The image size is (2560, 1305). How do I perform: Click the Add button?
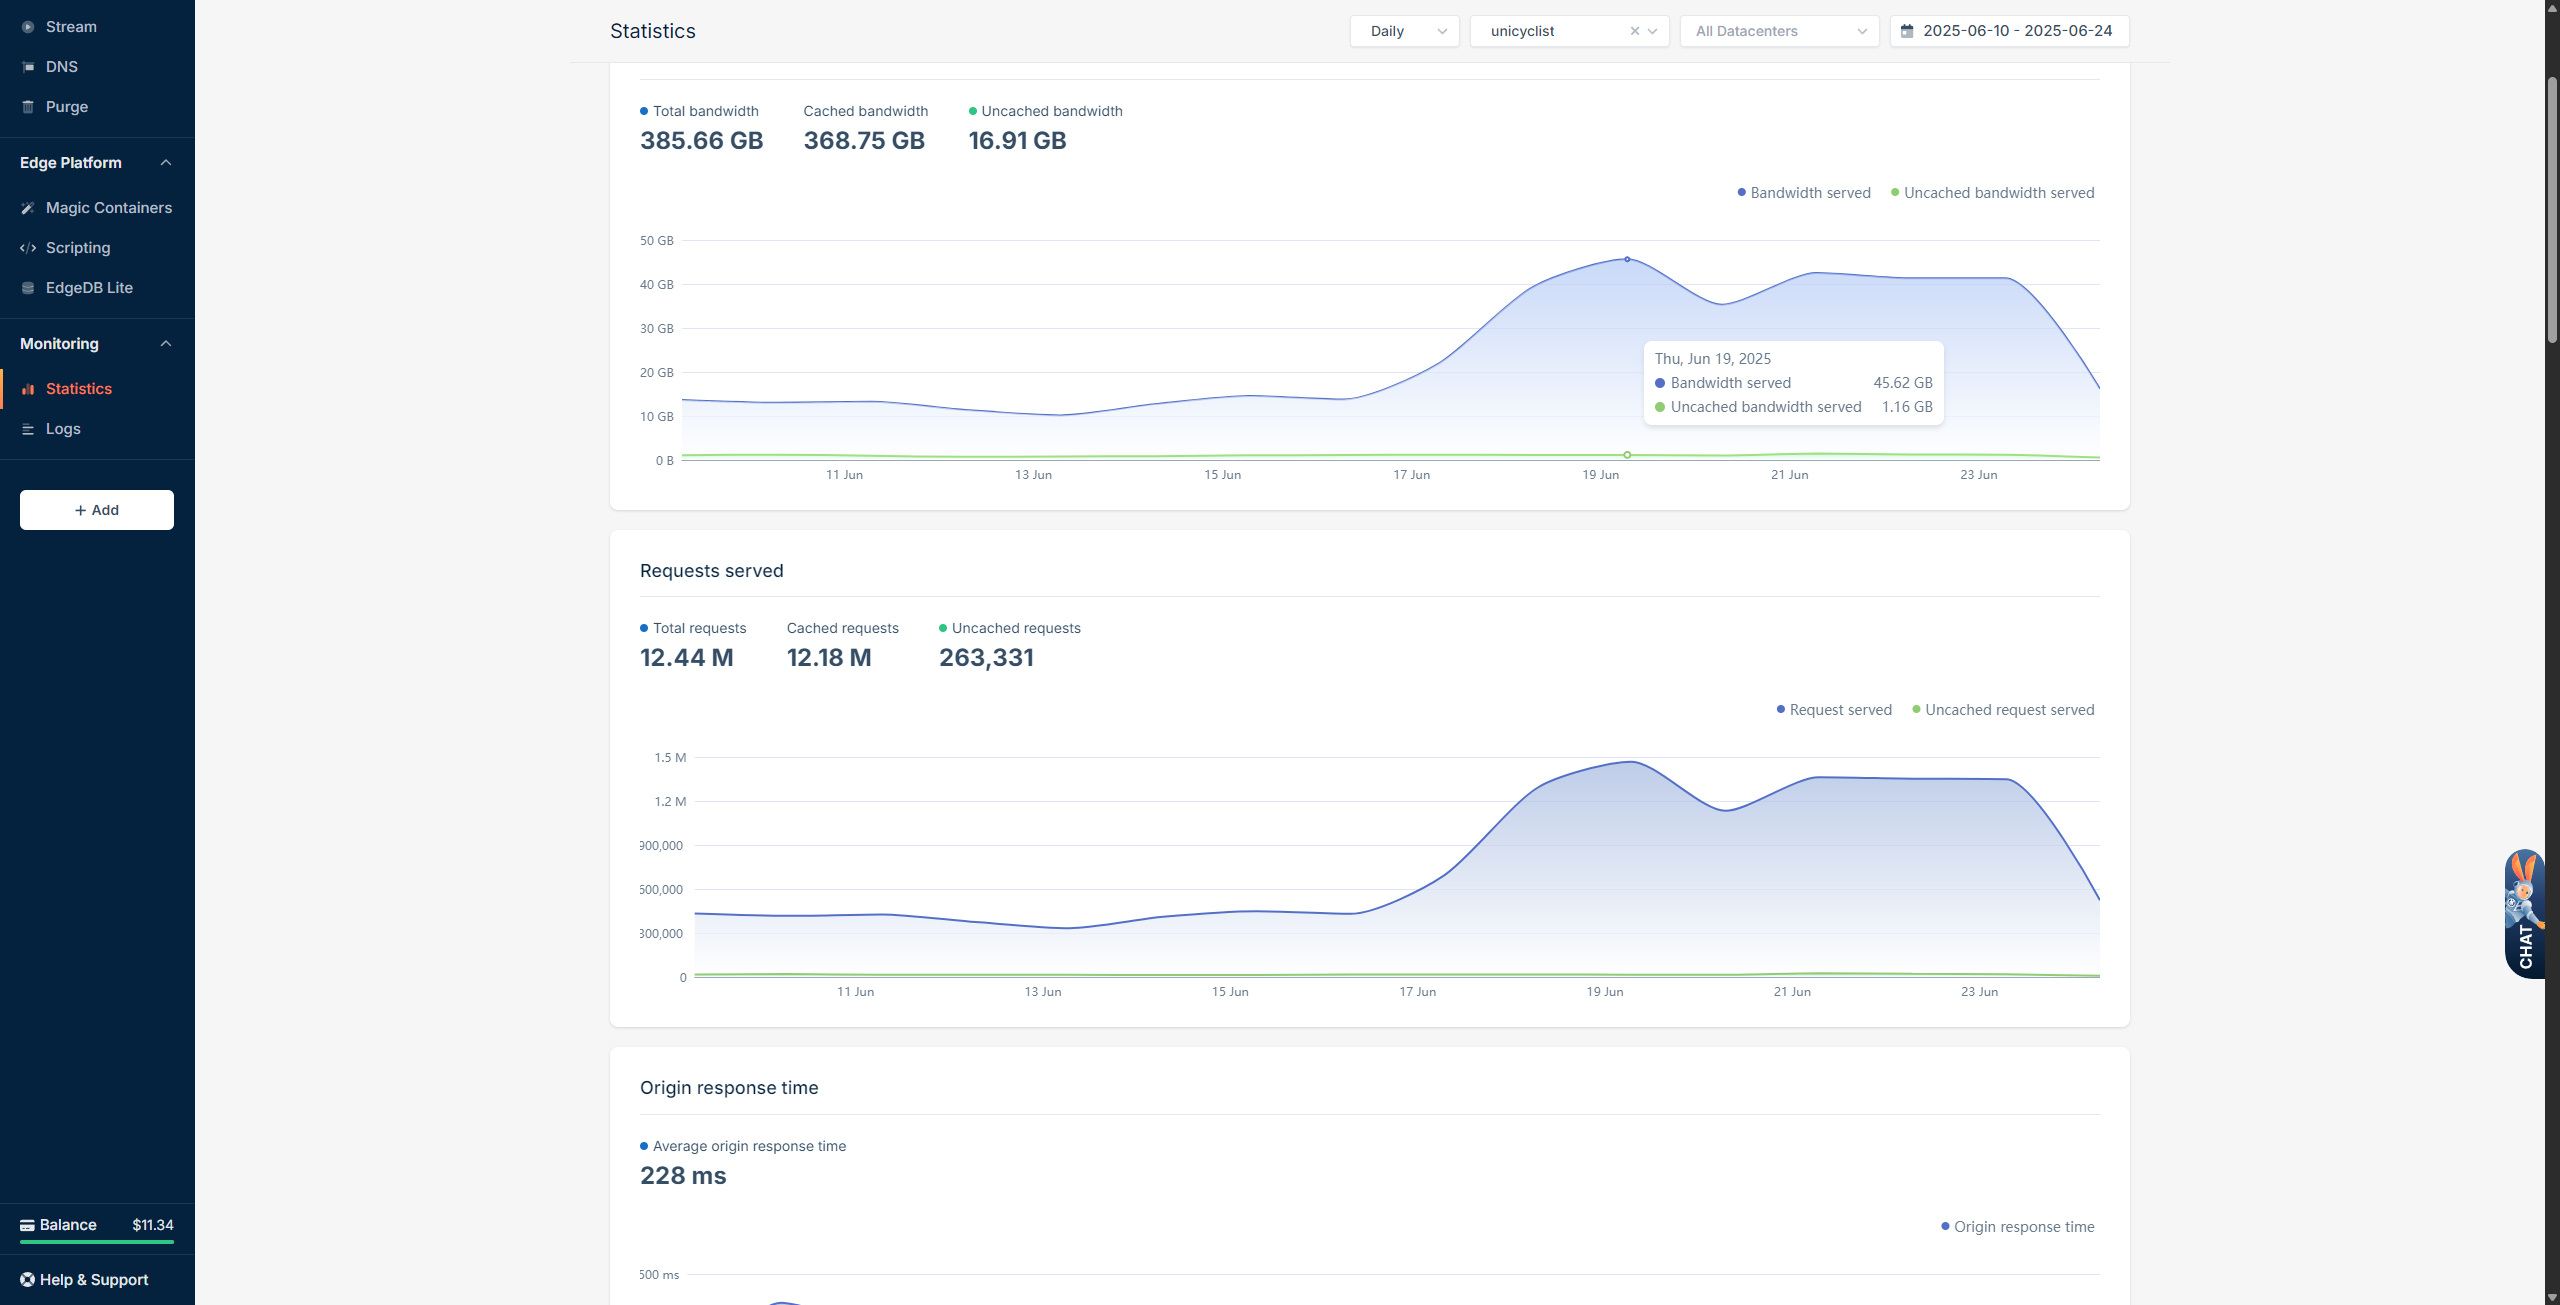point(97,510)
